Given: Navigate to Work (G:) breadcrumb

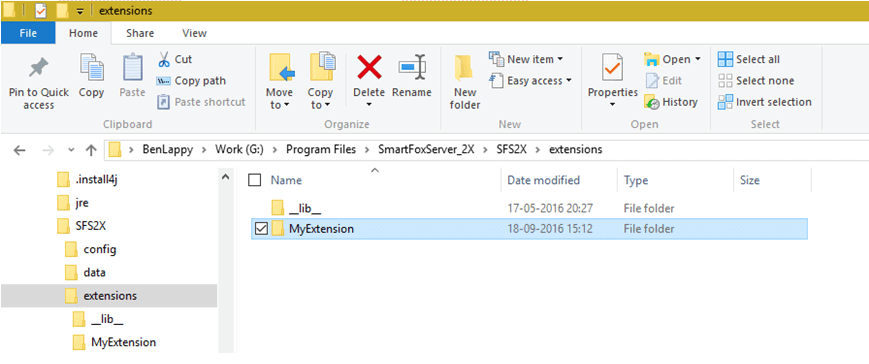Looking at the screenshot, I should 238,150.
